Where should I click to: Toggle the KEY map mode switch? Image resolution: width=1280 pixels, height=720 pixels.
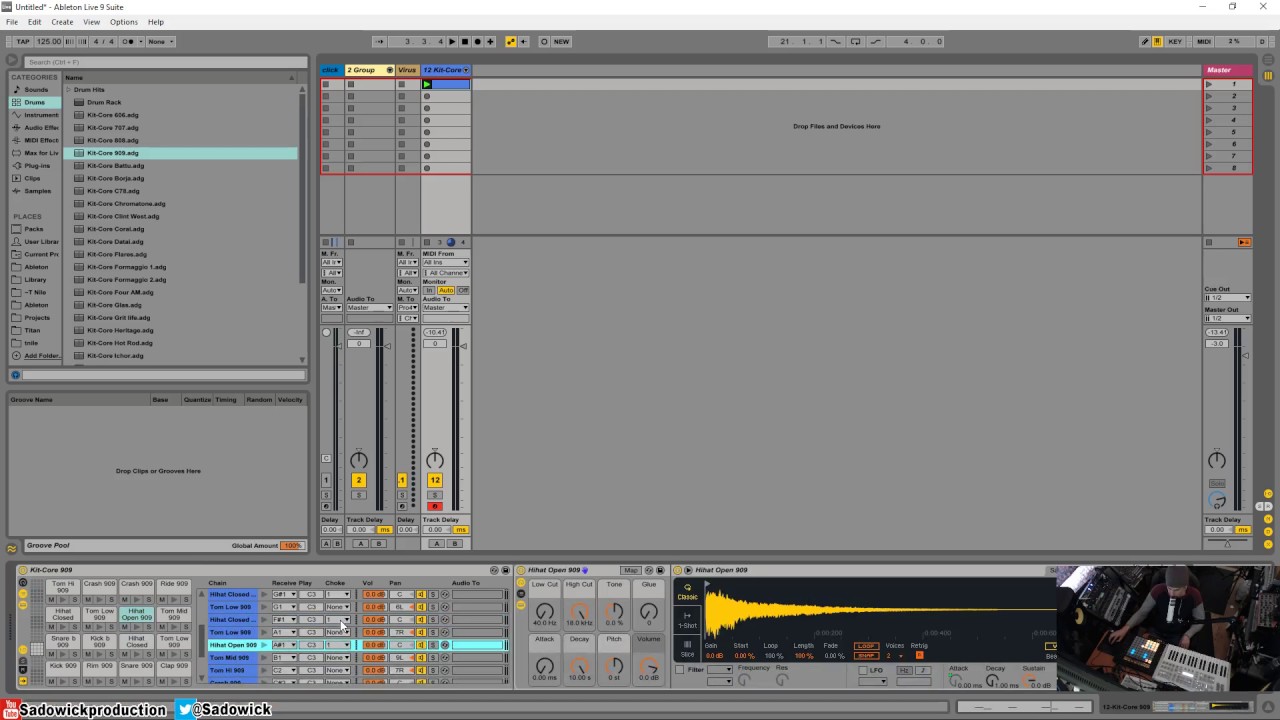1175,41
